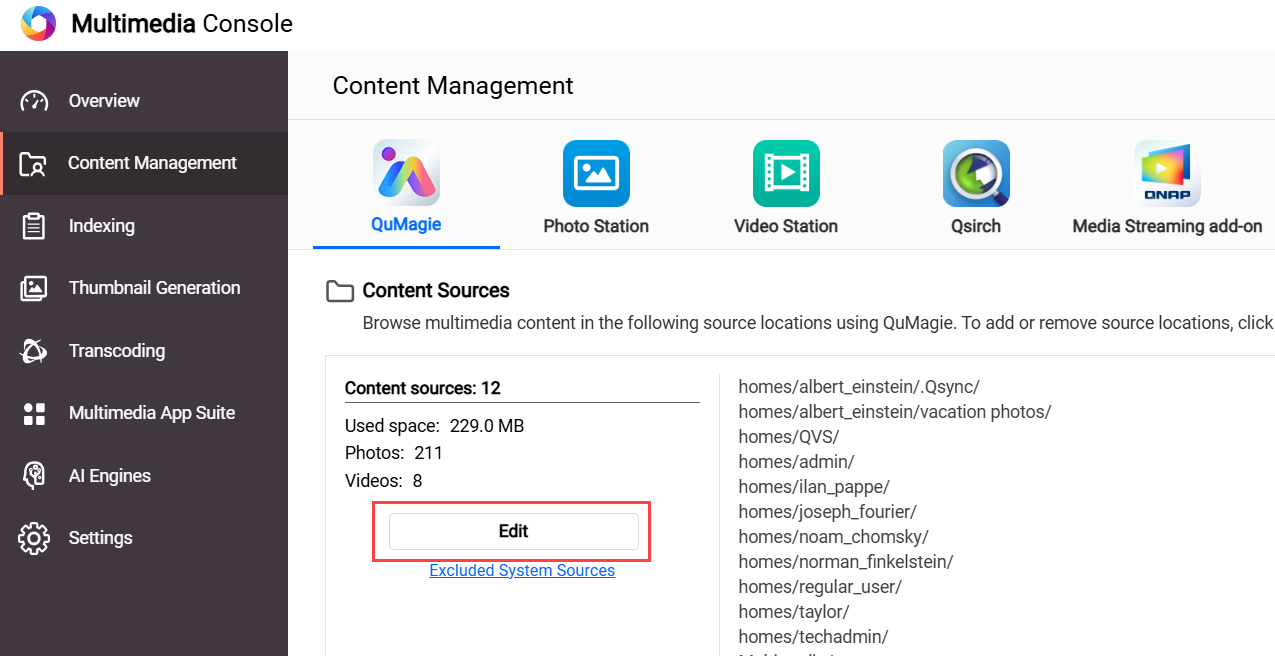The height and width of the screenshot is (656, 1275).
Task: Open Multimedia App Suite grid icon
Action: (x=34, y=413)
